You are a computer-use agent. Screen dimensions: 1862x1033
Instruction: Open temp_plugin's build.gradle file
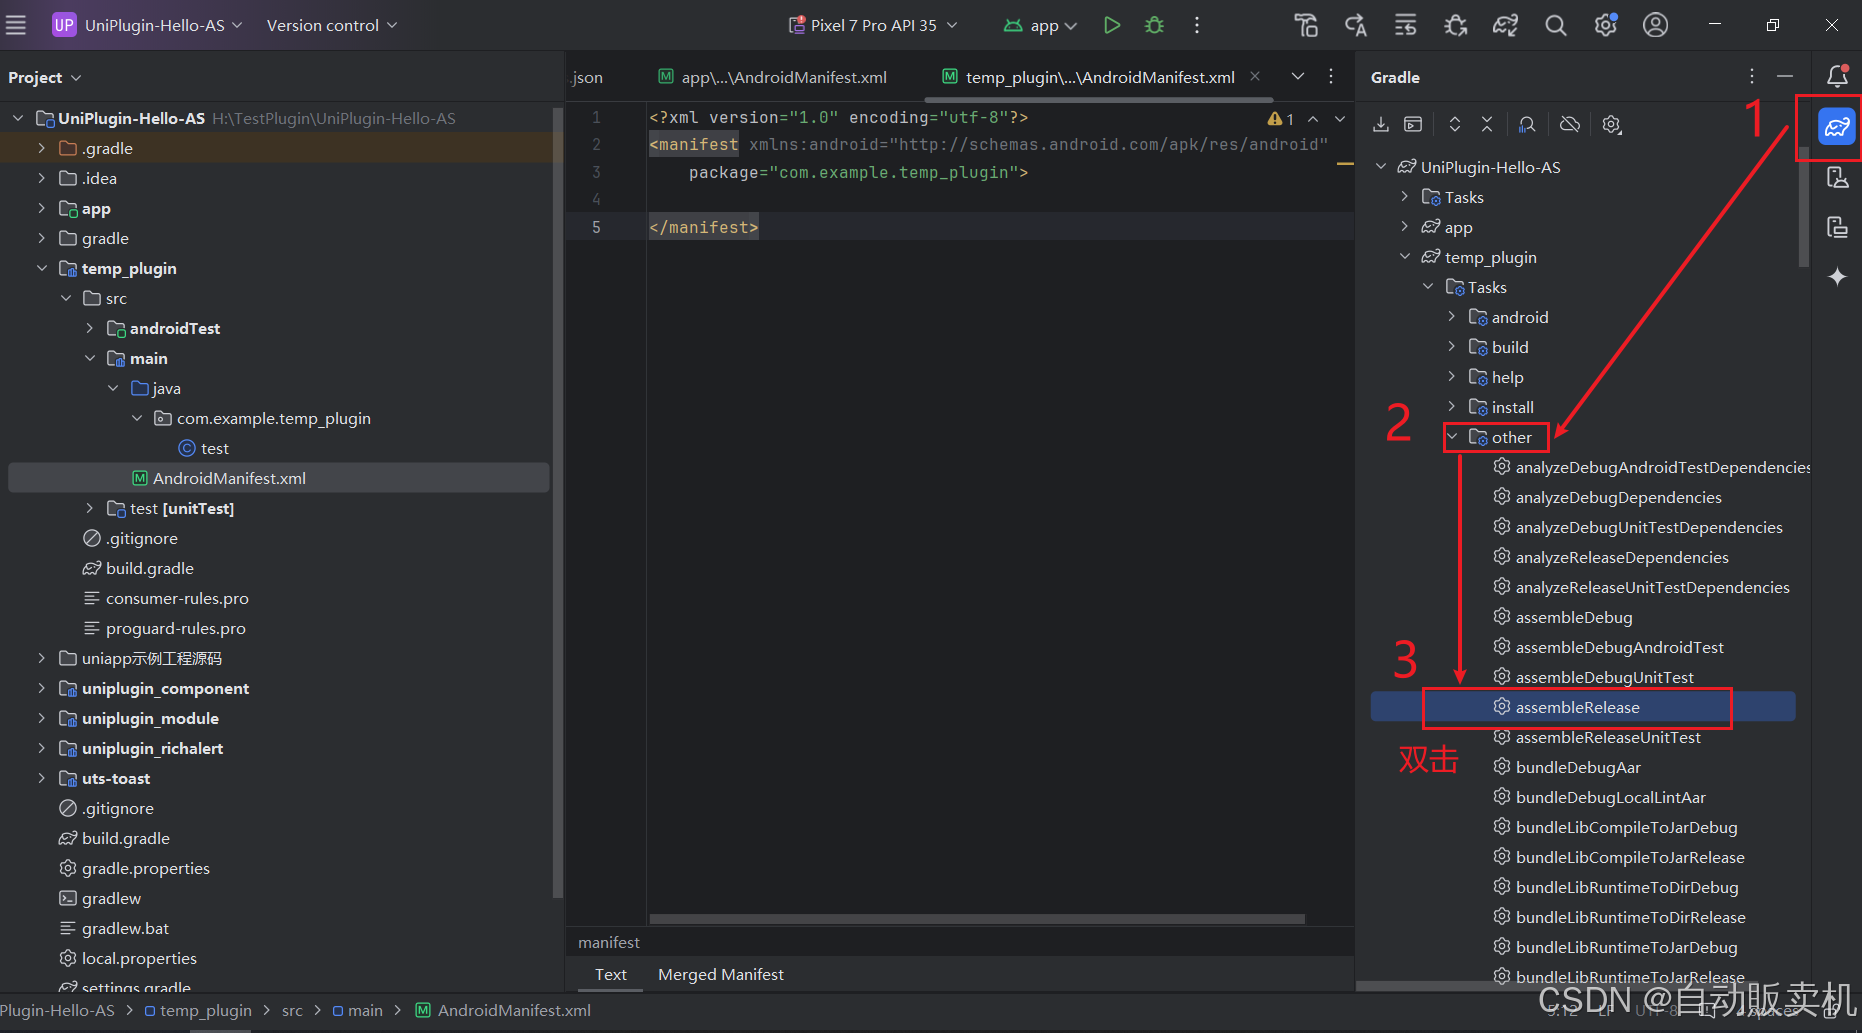click(139, 568)
